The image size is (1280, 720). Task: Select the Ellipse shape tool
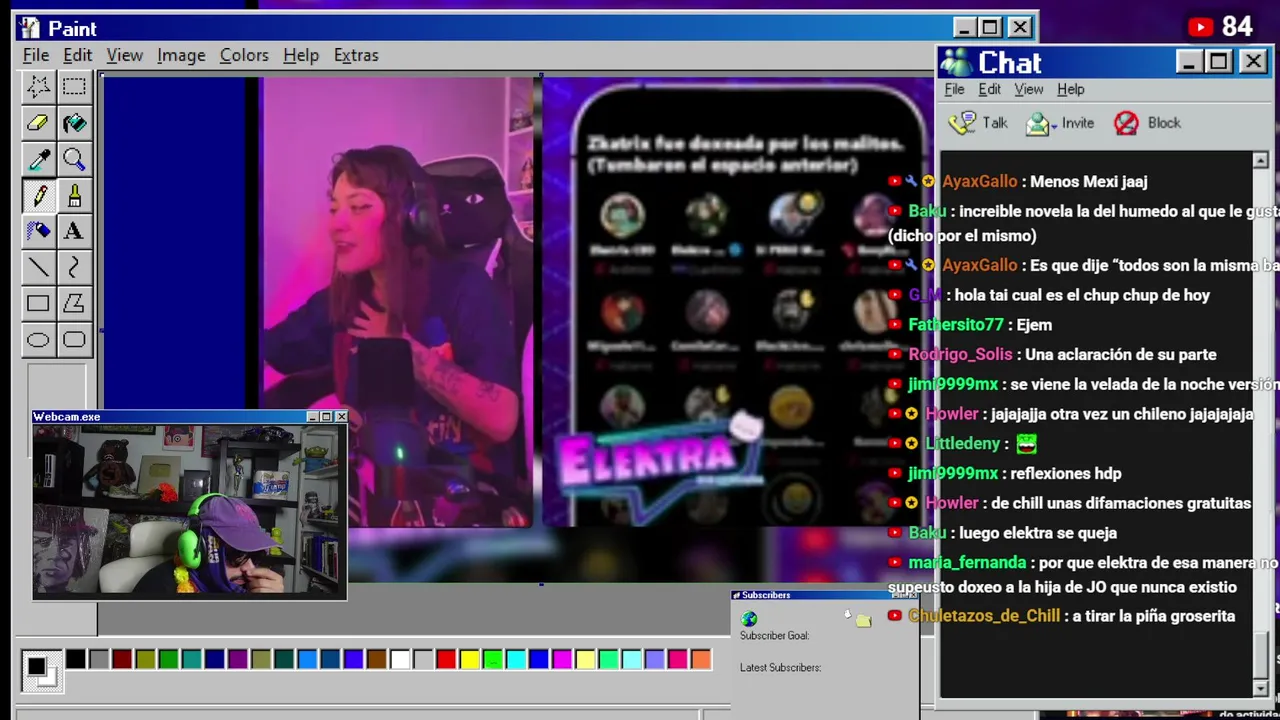pos(38,340)
